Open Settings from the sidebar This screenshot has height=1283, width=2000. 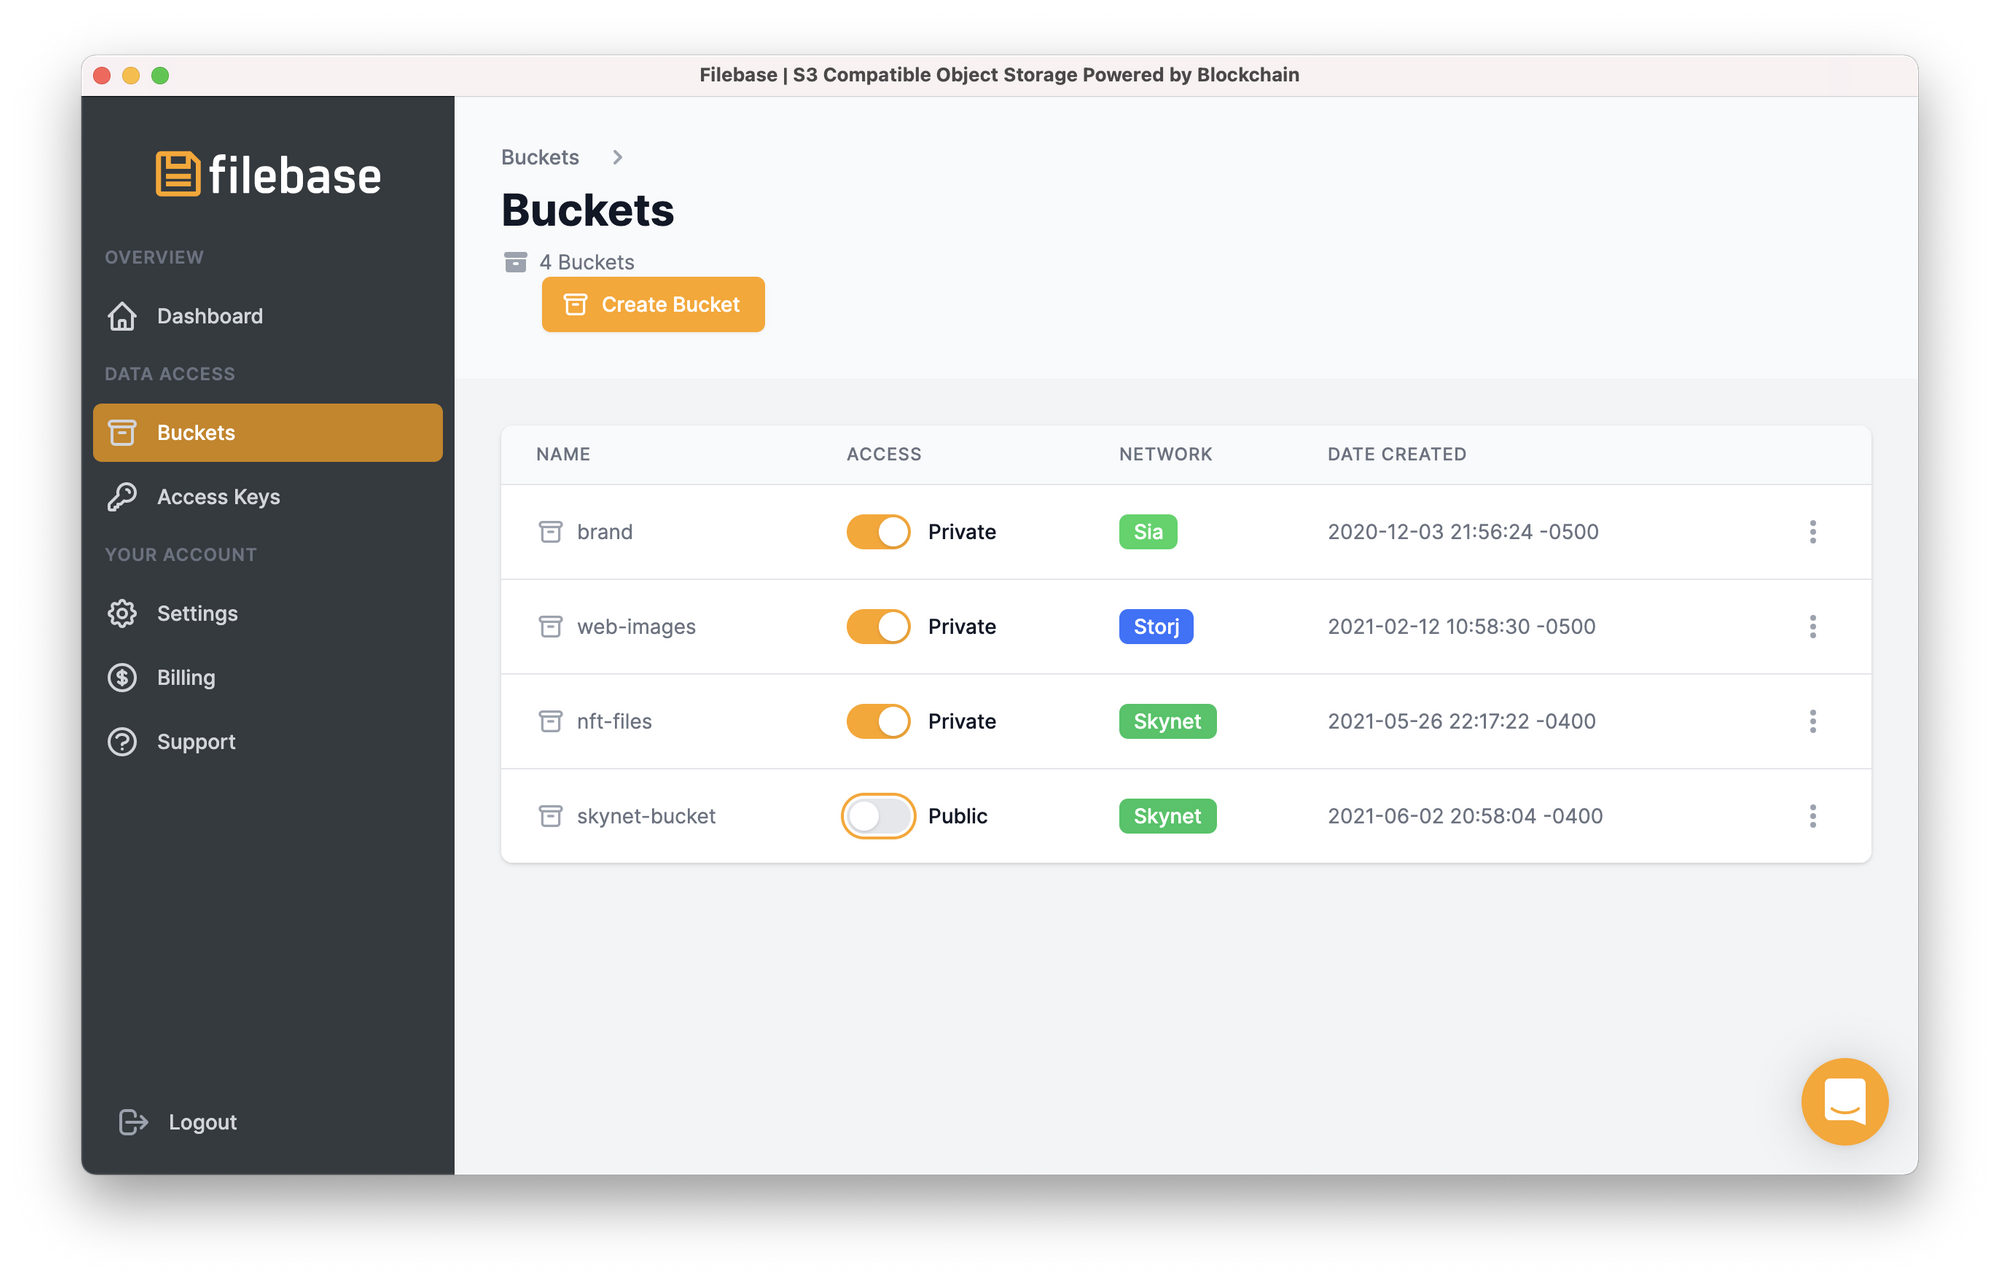(x=268, y=613)
